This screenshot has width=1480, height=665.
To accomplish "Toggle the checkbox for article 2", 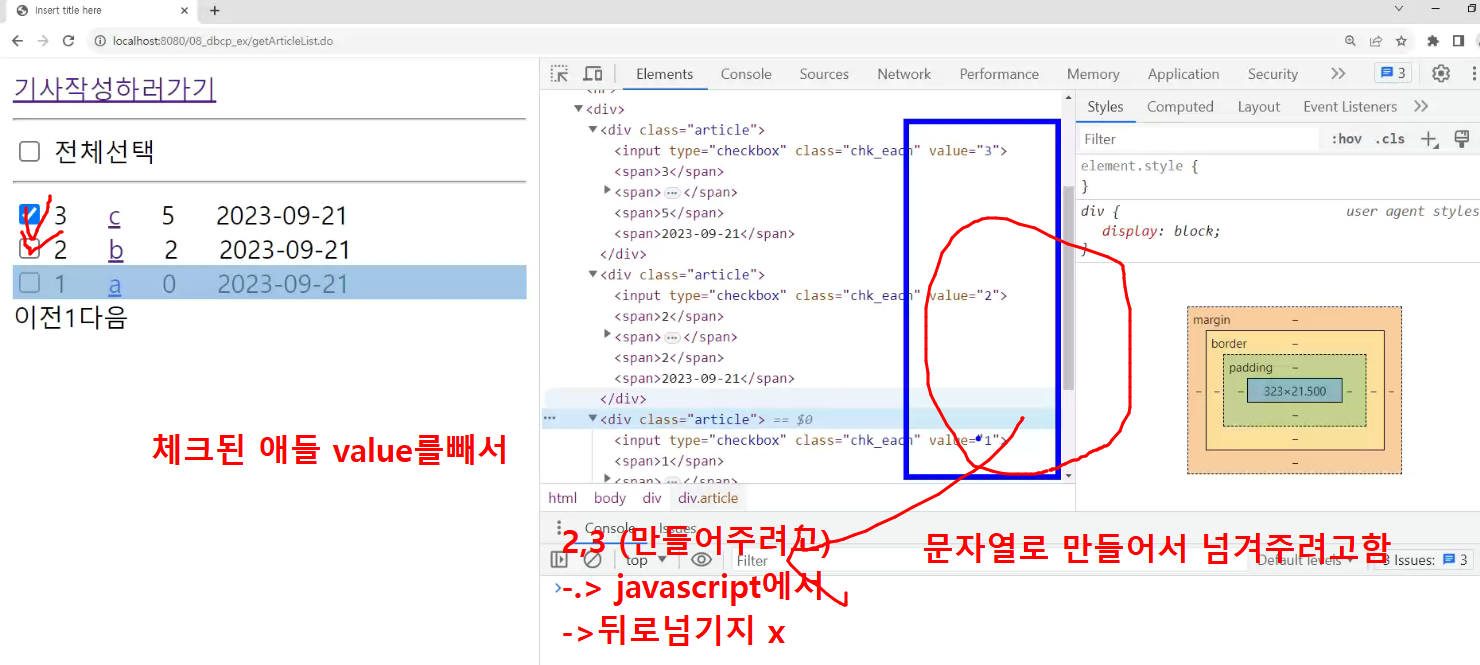I will tap(30, 248).
